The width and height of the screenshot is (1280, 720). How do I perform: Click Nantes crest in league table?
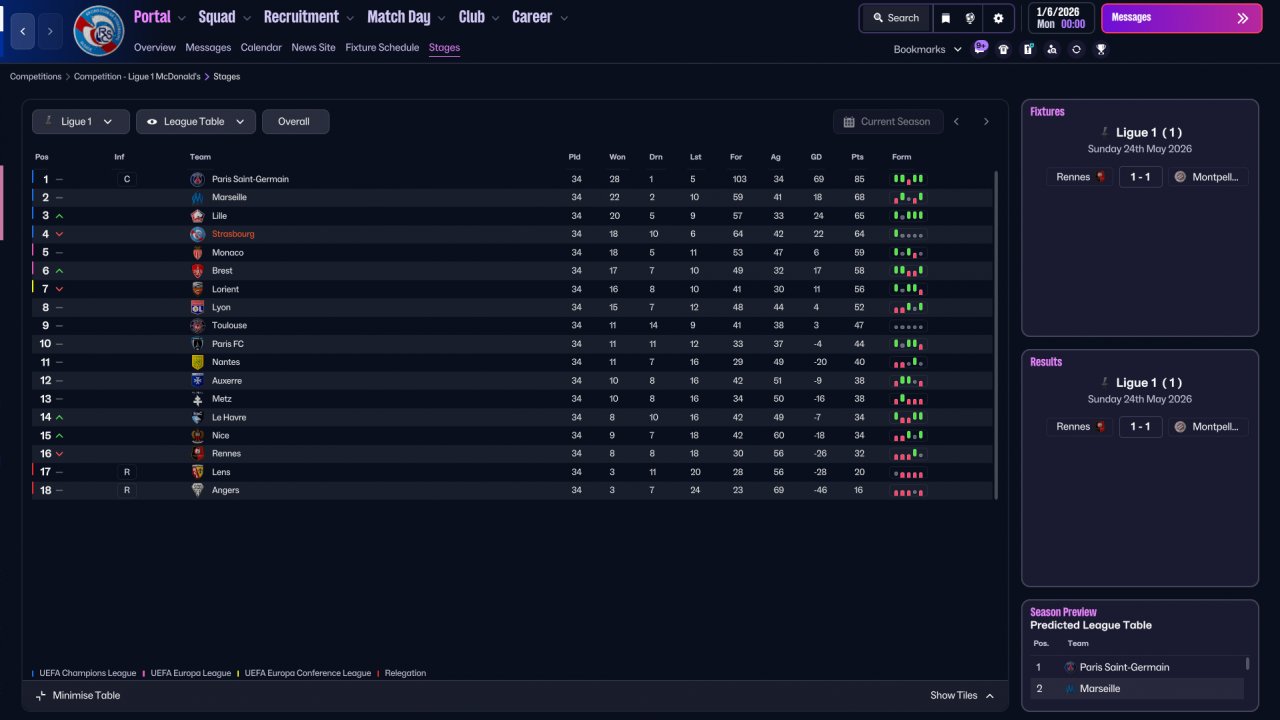point(197,362)
